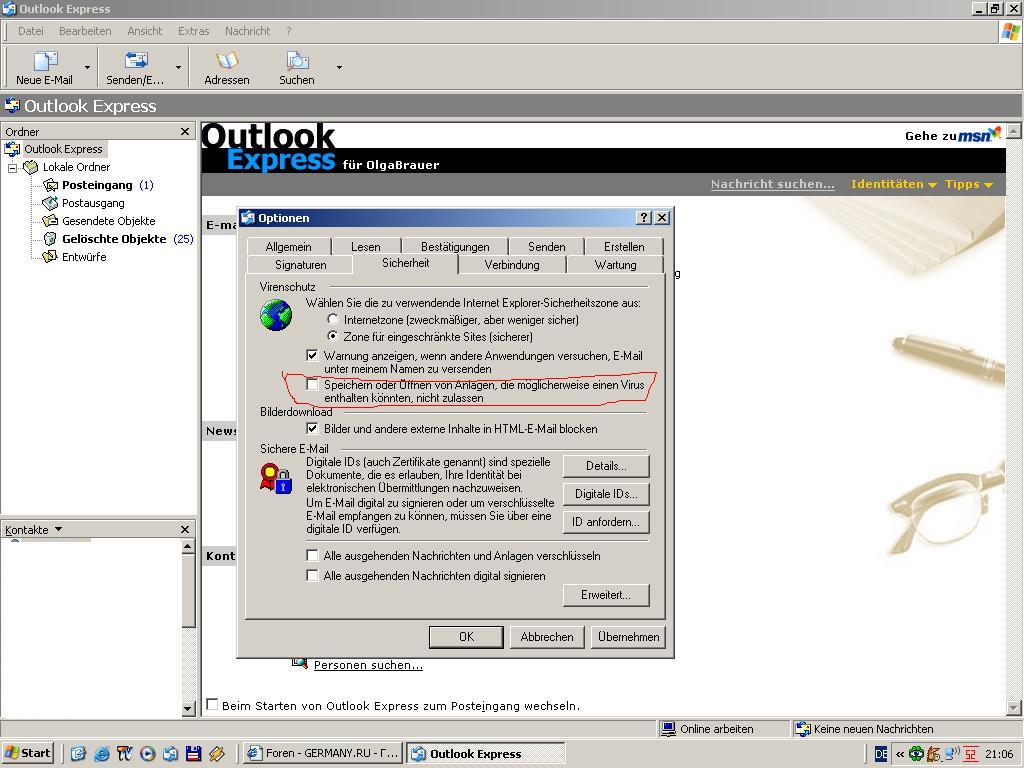Select Outlook Express root in folder tree

(x=63, y=149)
